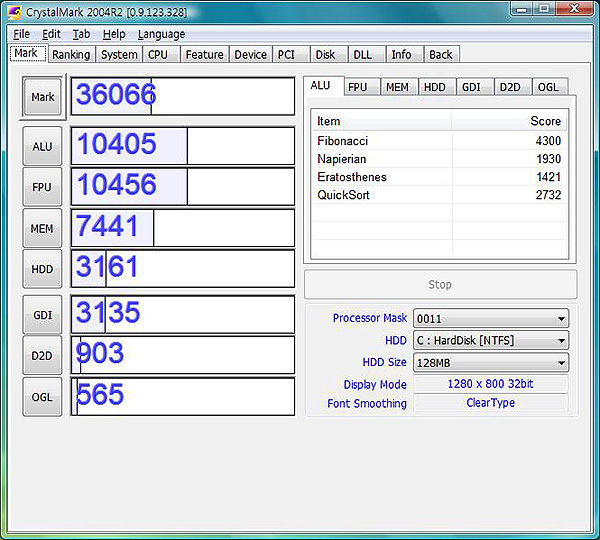
Task: Click the HDD score bar 3161
Action: [183, 269]
